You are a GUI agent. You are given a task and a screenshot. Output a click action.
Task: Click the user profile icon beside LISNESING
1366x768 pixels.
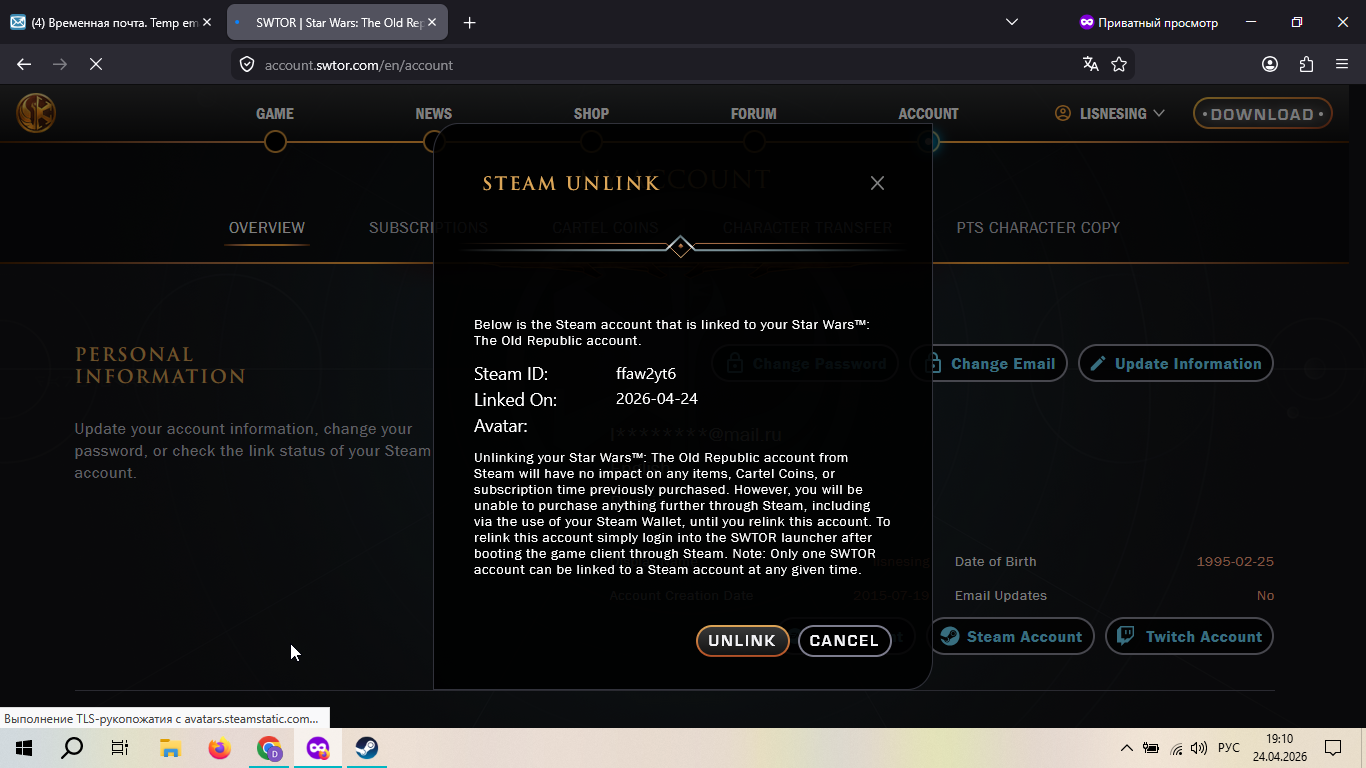tap(1063, 113)
